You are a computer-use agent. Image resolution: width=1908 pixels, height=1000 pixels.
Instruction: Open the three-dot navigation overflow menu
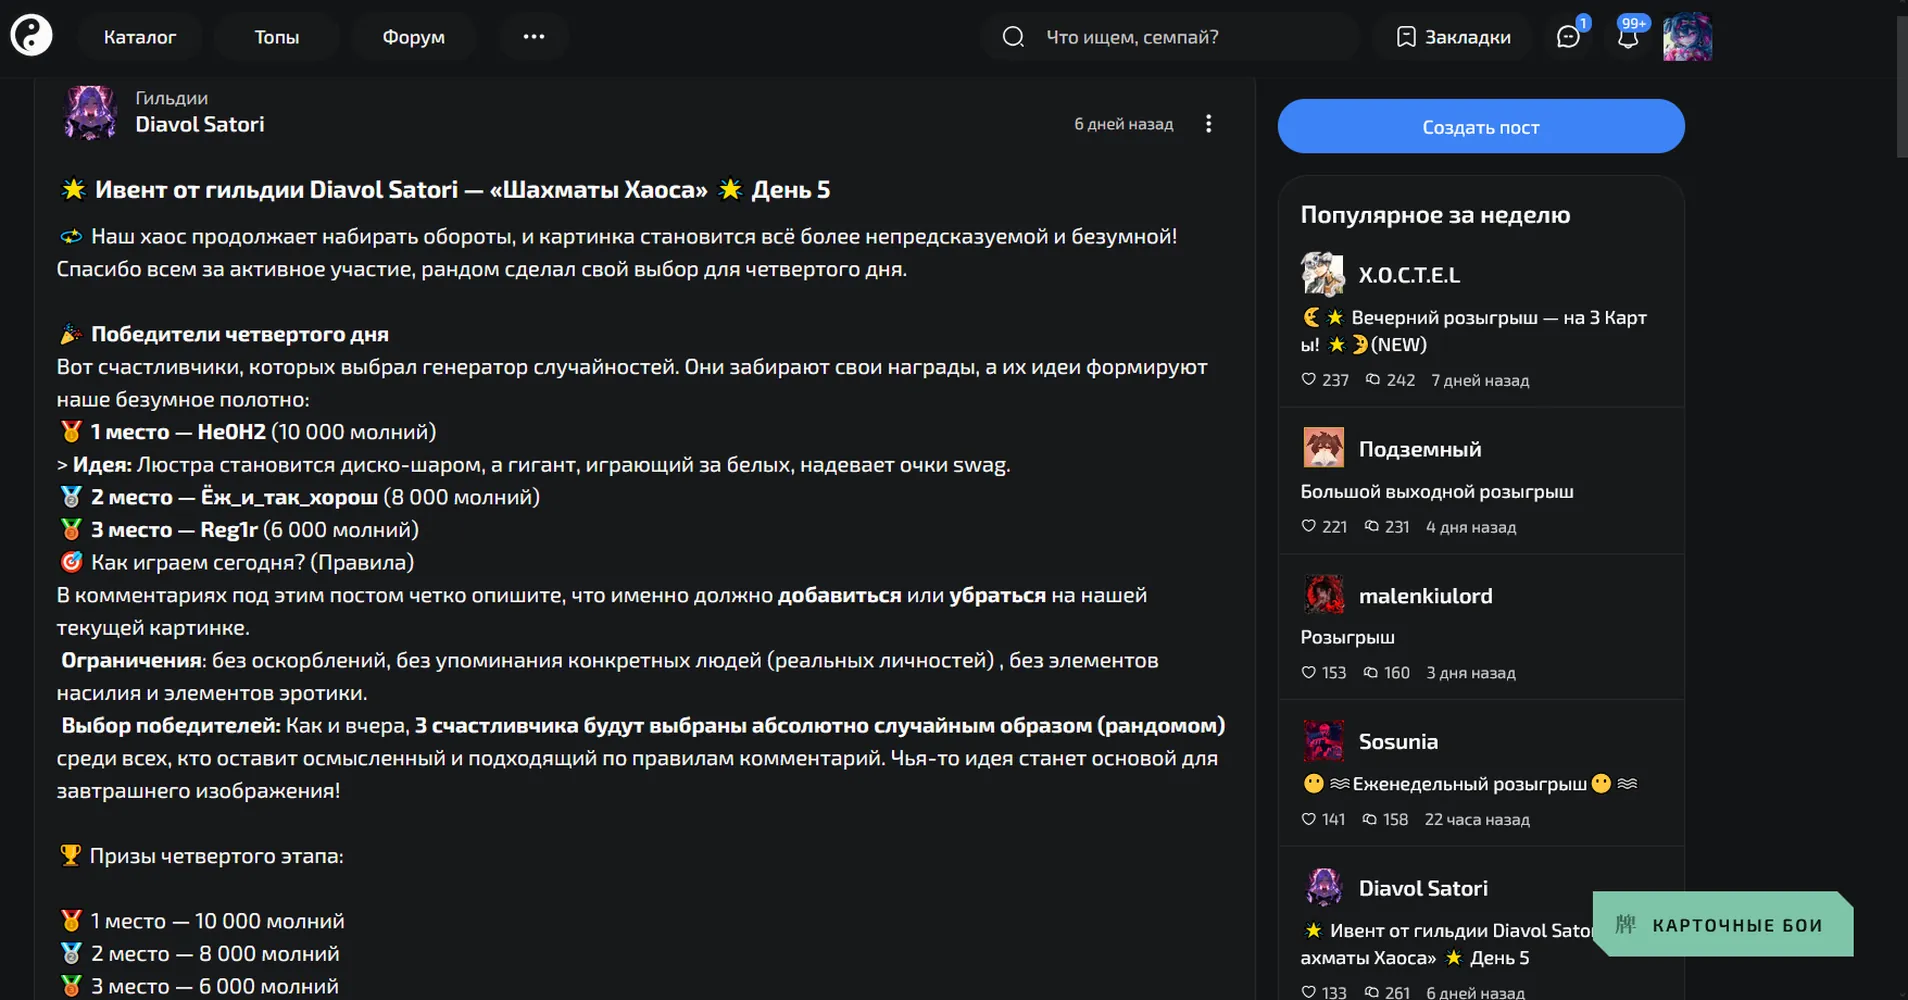tap(534, 37)
